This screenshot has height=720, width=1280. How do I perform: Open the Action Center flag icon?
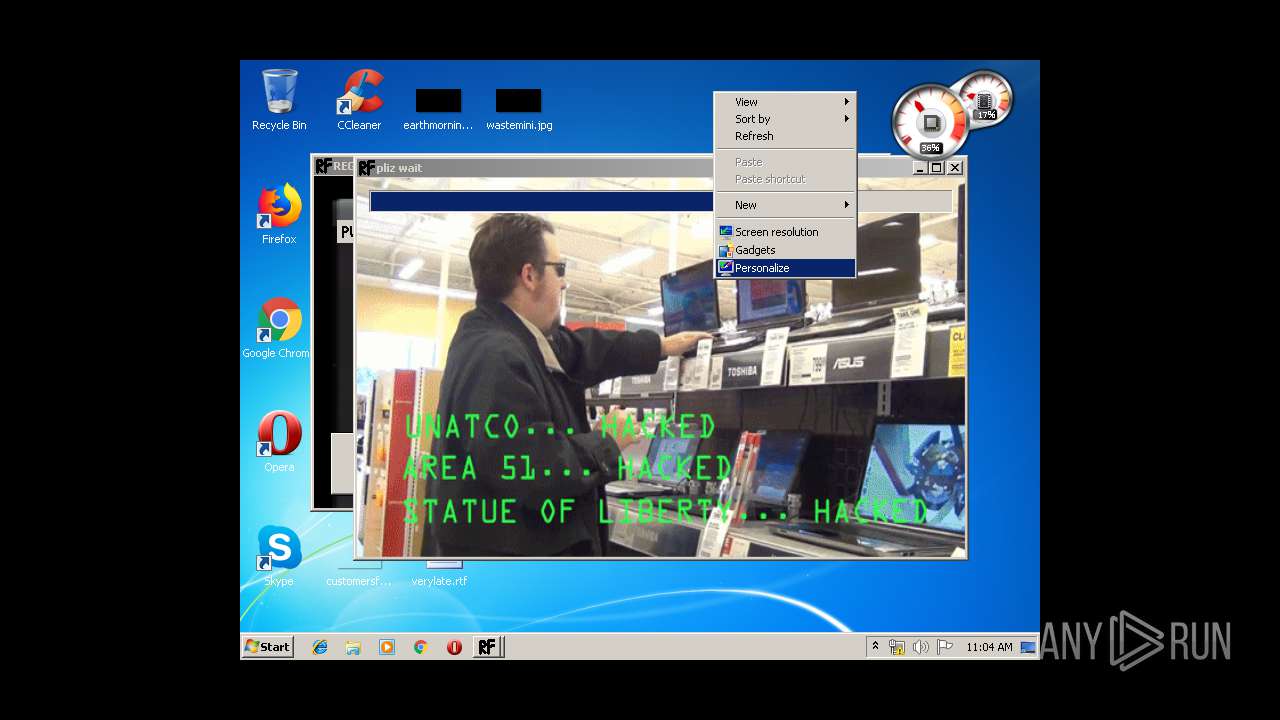[944, 647]
